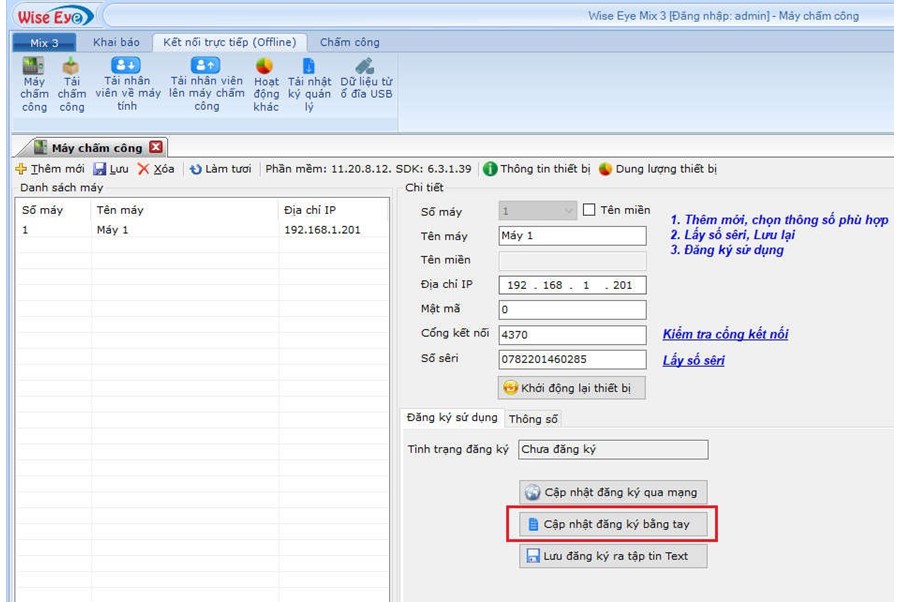The height and width of the screenshot is (602, 900).
Task: Click Khởi động lại thiết bị button
Action: tap(572, 388)
